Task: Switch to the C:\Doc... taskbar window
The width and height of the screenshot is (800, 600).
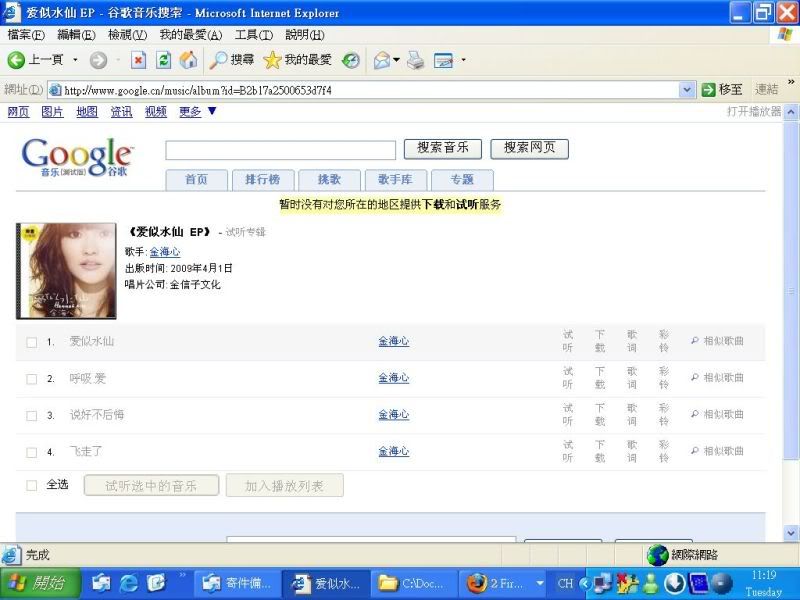Action: point(413,583)
